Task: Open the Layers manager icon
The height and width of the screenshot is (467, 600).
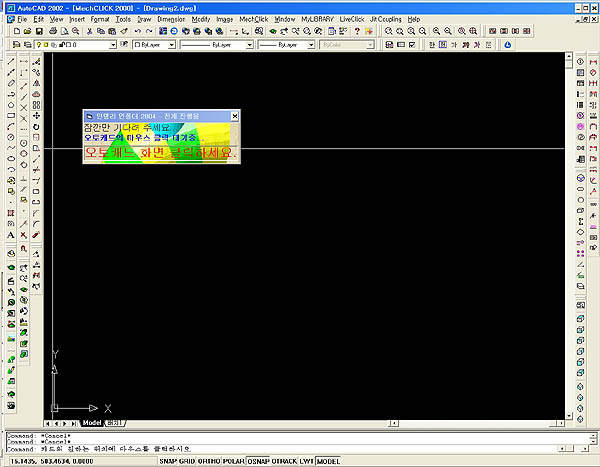Action: (28, 45)
